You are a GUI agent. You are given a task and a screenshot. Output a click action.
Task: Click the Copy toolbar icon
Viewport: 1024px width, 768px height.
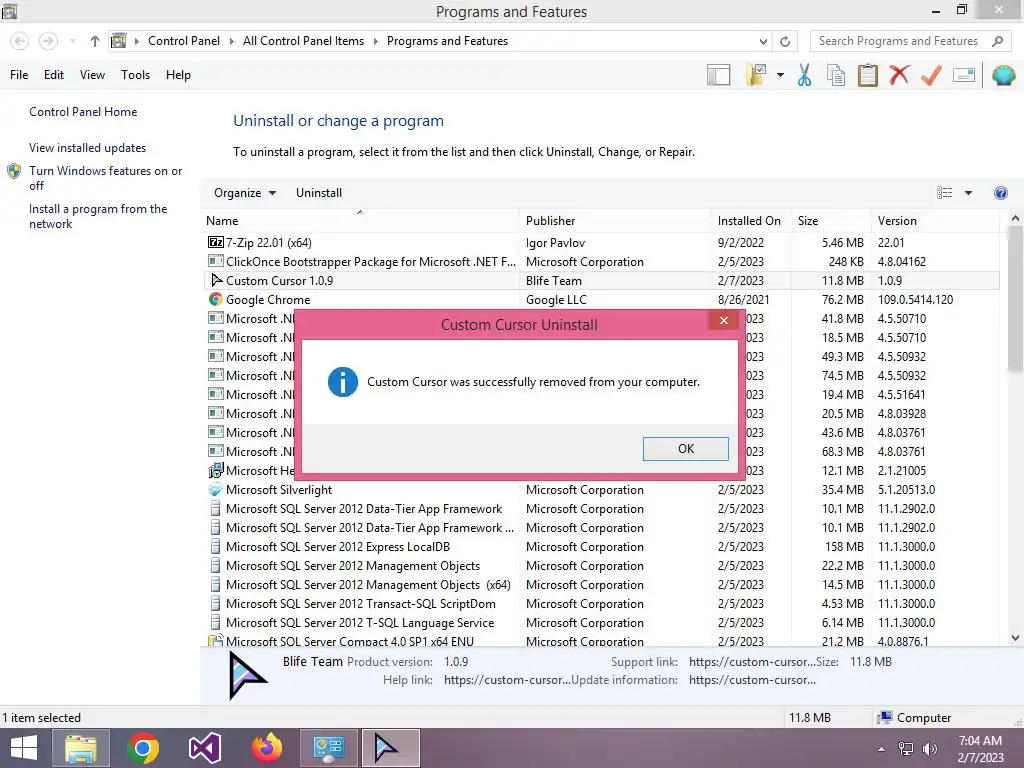coord(836,75)
